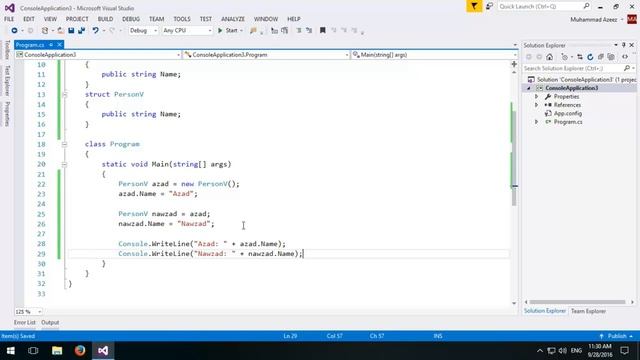Open the Action Center notification icon
The image size is (640, 360).
(x=624, y=351)
